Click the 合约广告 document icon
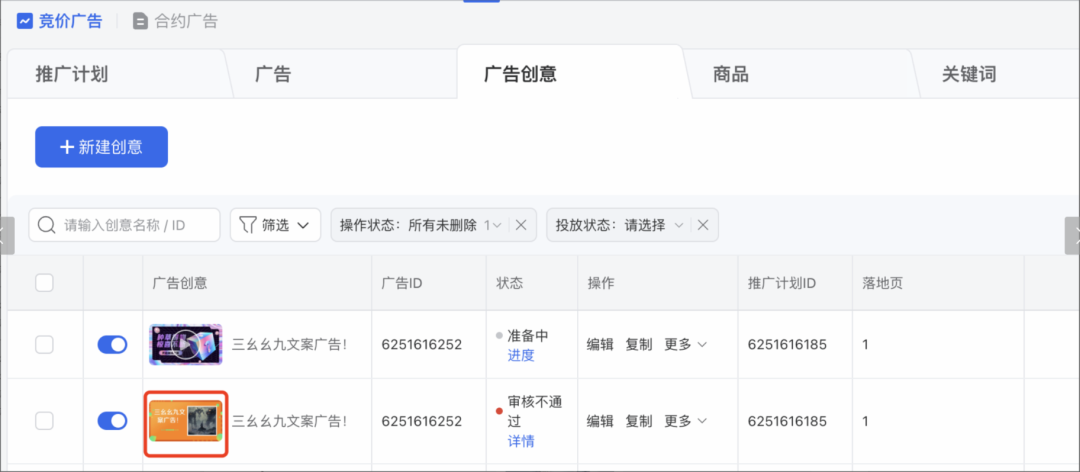This screenshot has width=1080, height=472. coord(140,20)
